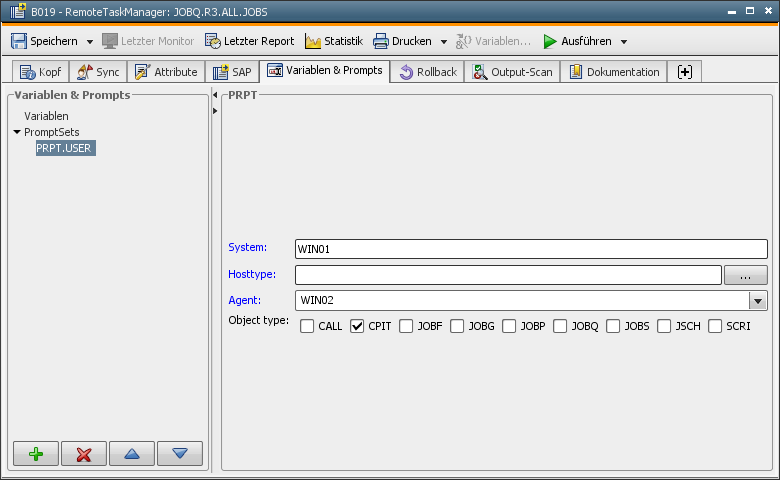The height and width of the screenshot is (480, 780).
Task: Open the SAP tab
Action: (x=232, y=72)
